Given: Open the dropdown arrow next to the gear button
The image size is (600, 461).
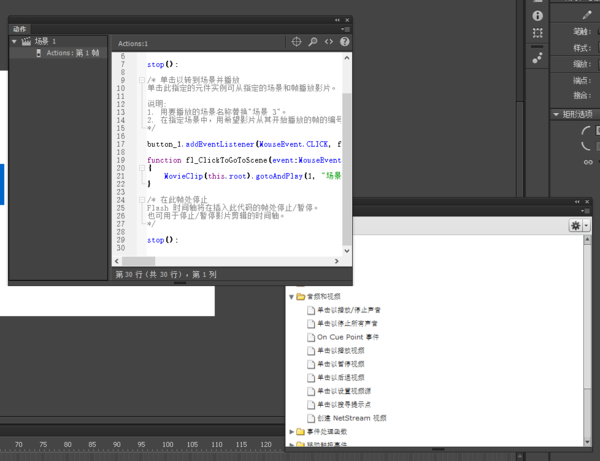Looking at the screenshot, I should tap(586, 226).
